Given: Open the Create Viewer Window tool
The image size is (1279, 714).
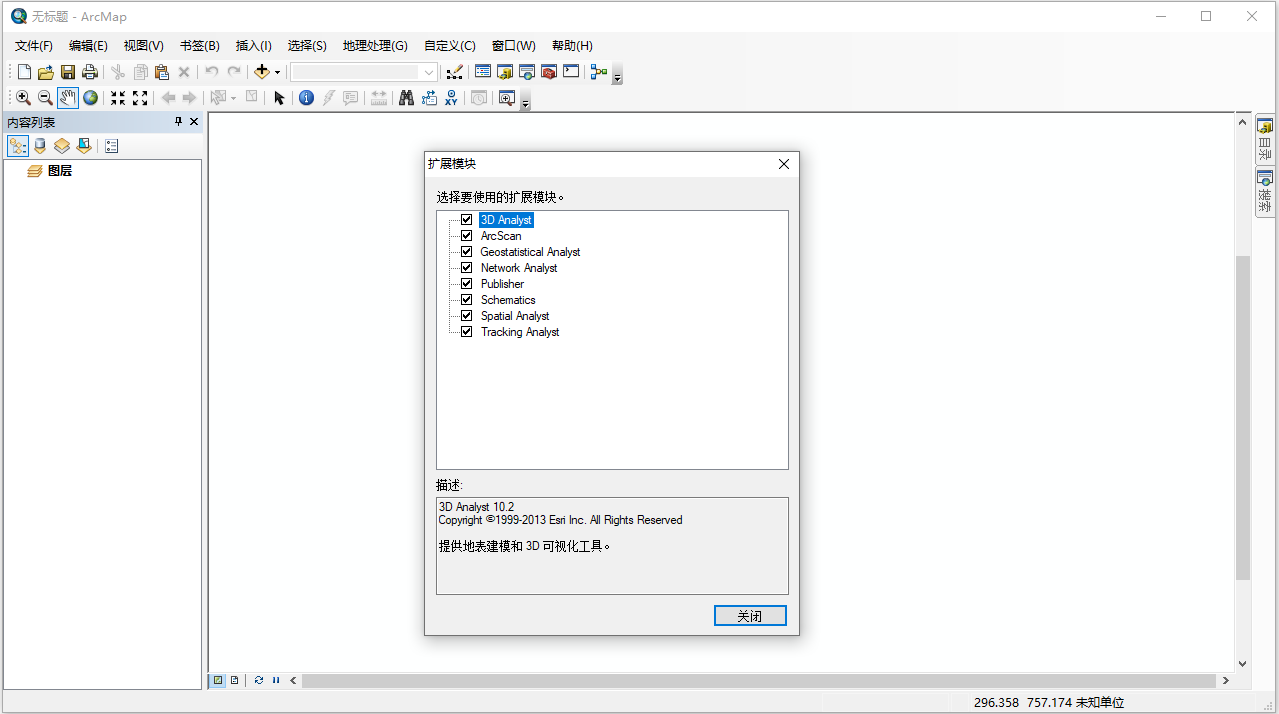Looking at the screenshot, I should coord(507,98).
